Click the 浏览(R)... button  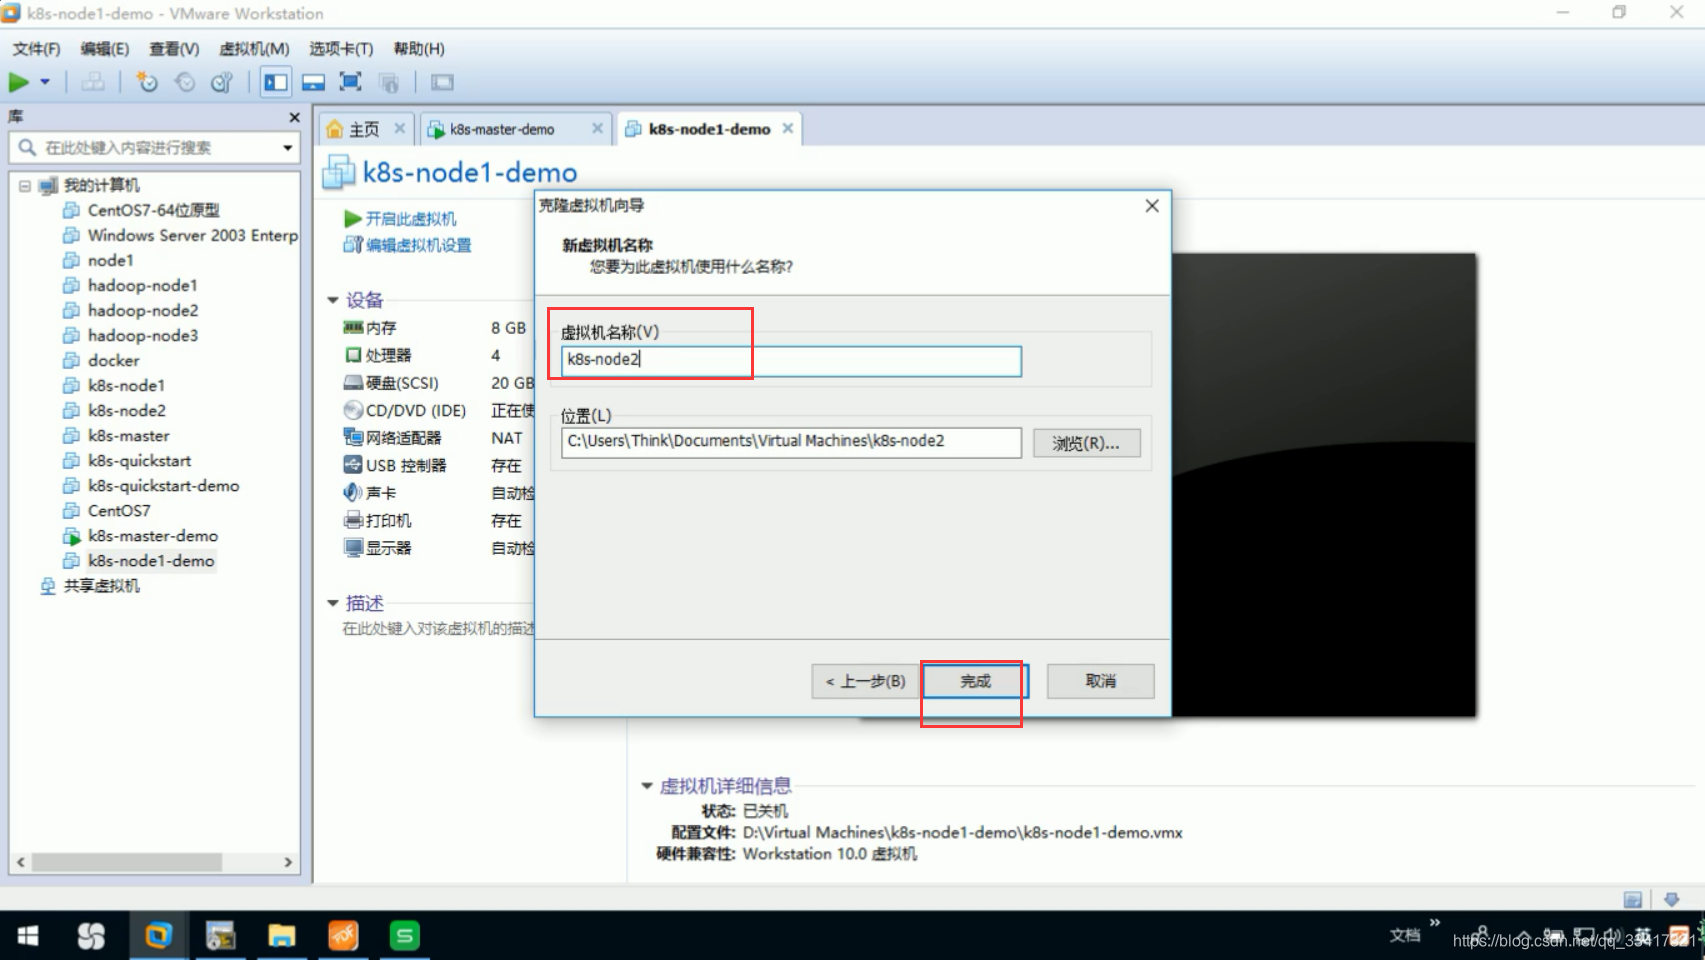coord(1086,443)
